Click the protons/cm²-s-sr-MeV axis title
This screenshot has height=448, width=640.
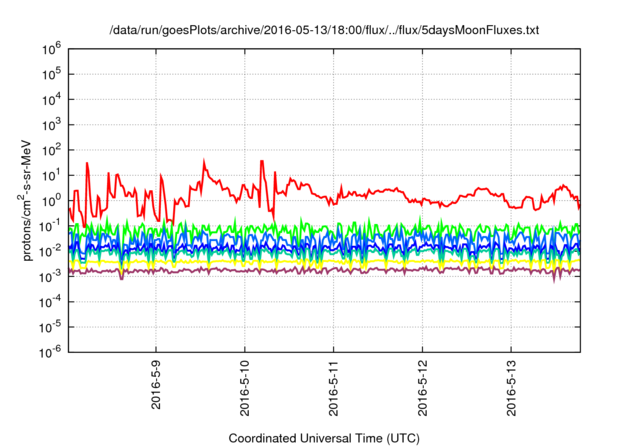[26, 200]
